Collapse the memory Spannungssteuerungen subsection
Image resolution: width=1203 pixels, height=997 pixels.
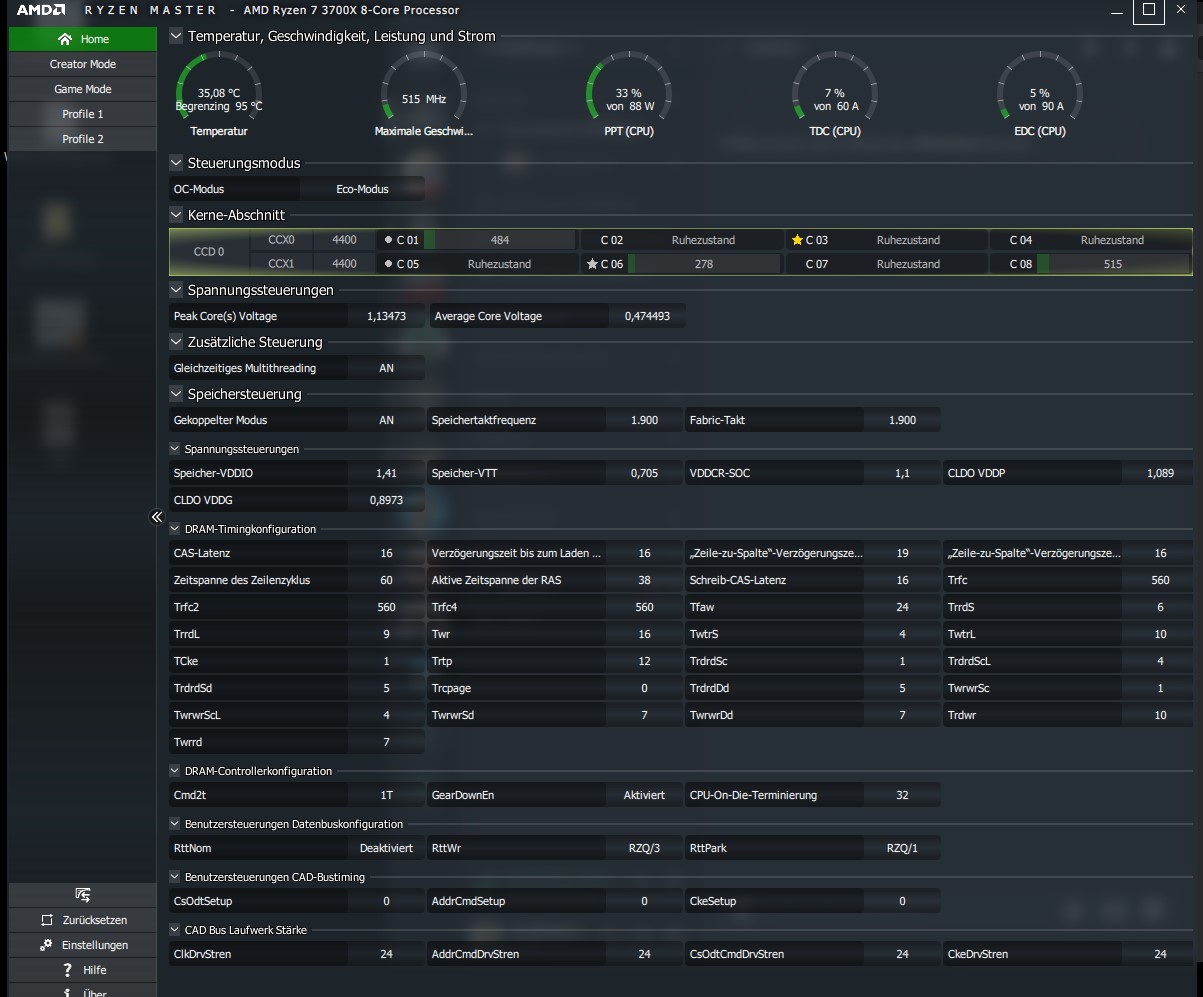click(x=175, y=449)
